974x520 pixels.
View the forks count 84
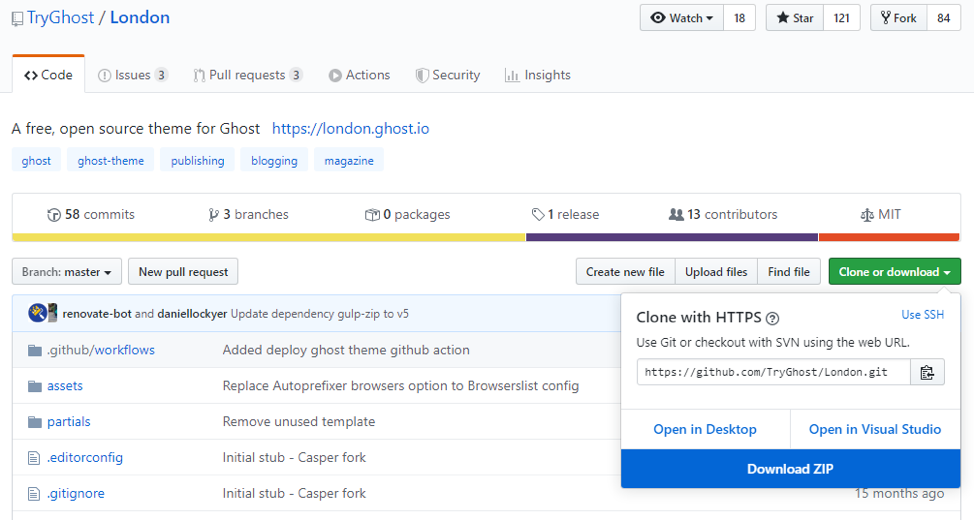coord(944,18)
